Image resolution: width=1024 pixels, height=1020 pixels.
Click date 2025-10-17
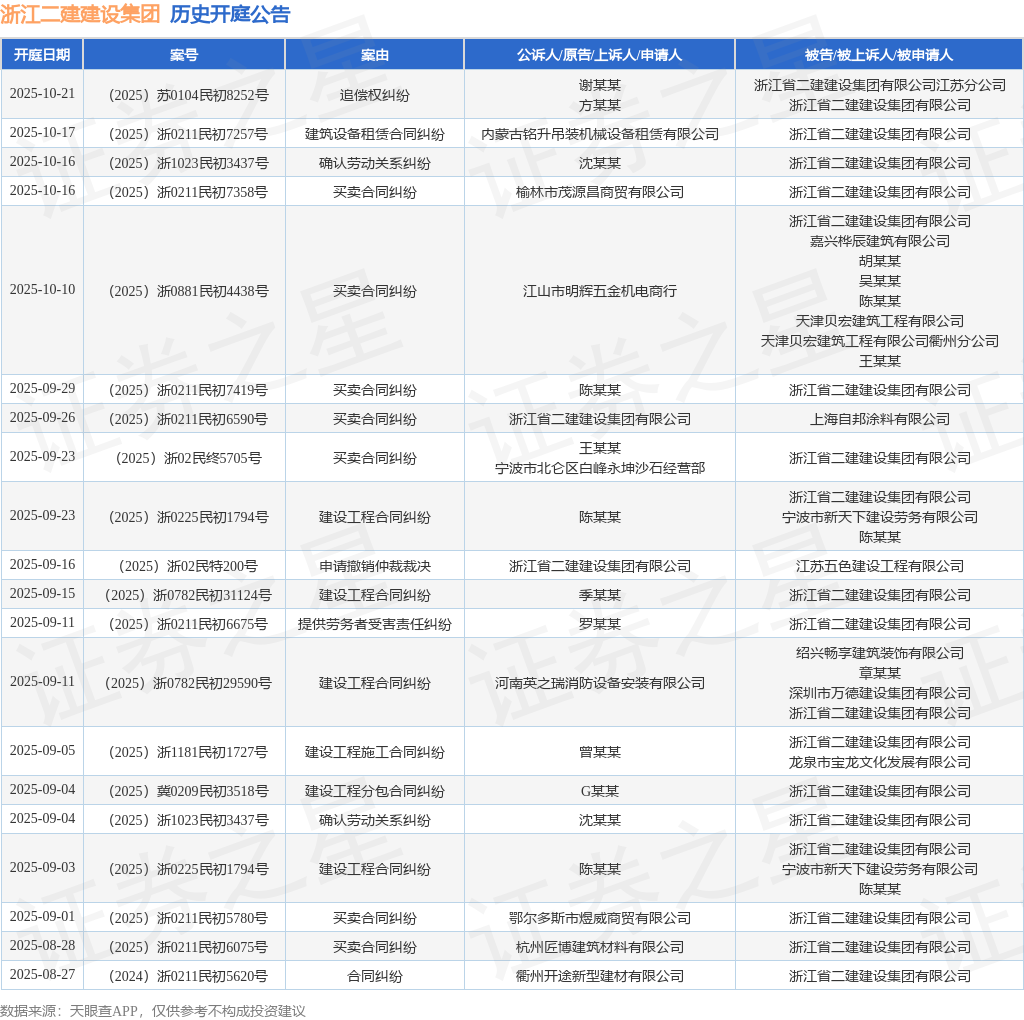pos(42,133)
